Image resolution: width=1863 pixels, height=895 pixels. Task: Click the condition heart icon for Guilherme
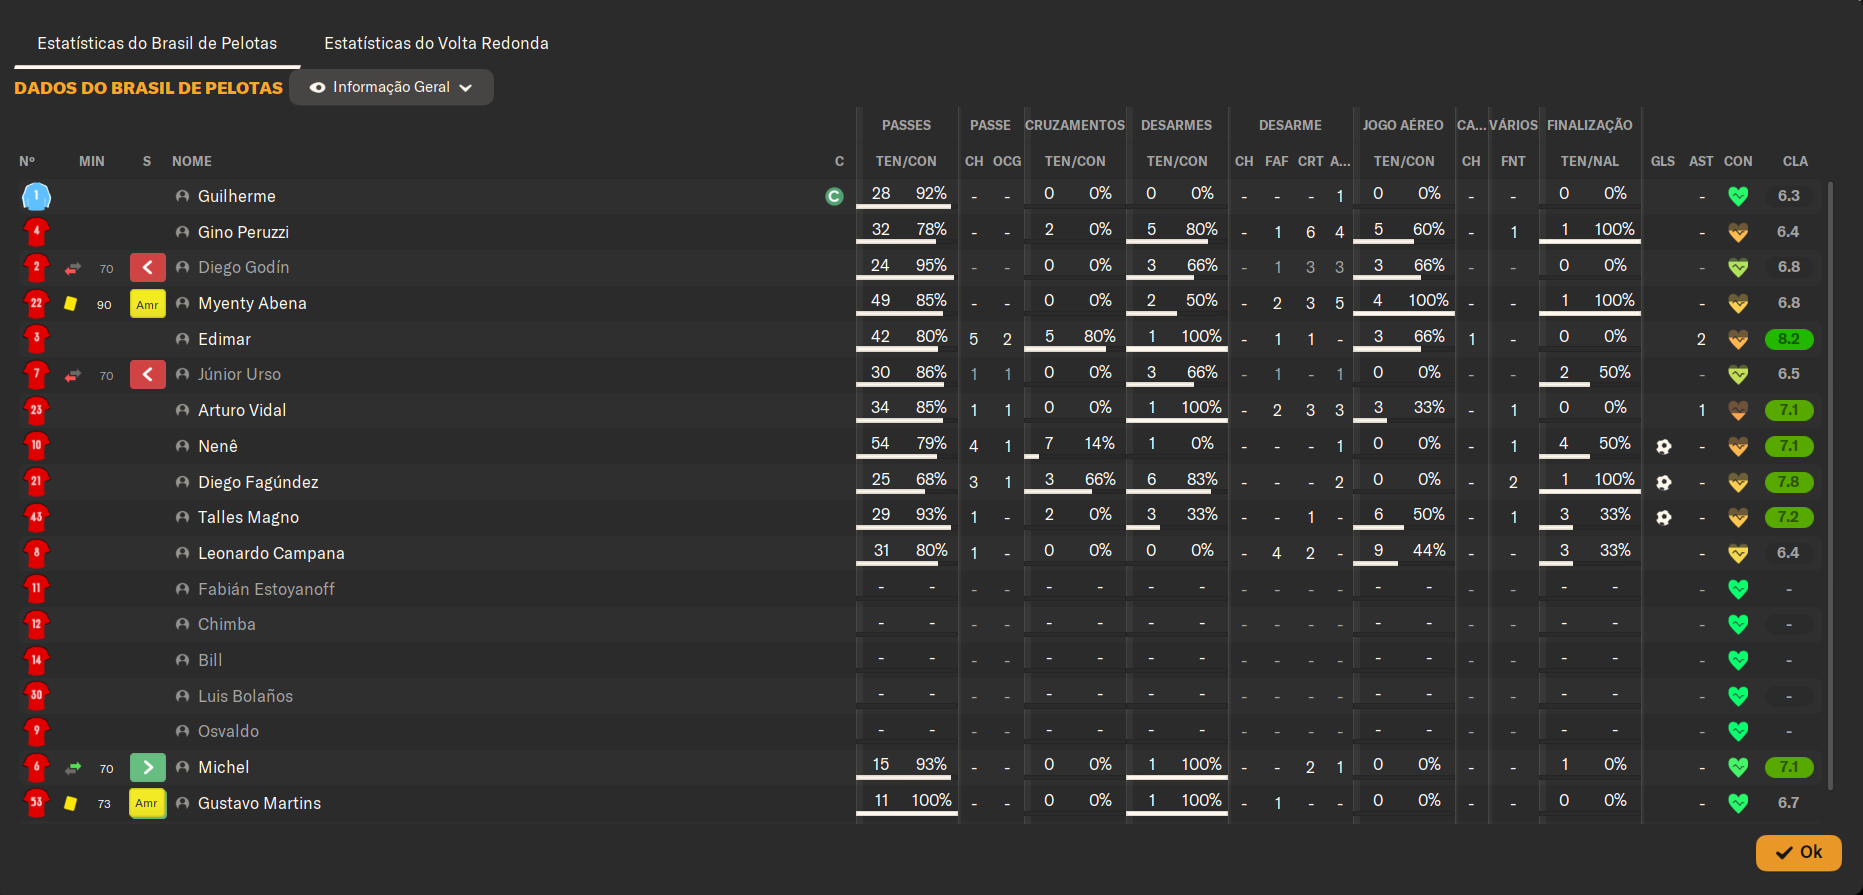(1738, 197)
